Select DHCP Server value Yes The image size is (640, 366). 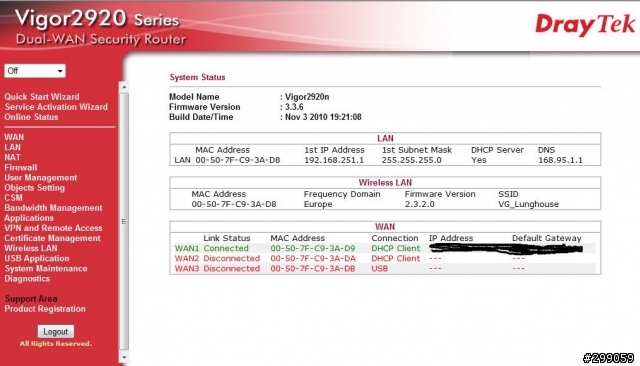(x=478, y=160)
